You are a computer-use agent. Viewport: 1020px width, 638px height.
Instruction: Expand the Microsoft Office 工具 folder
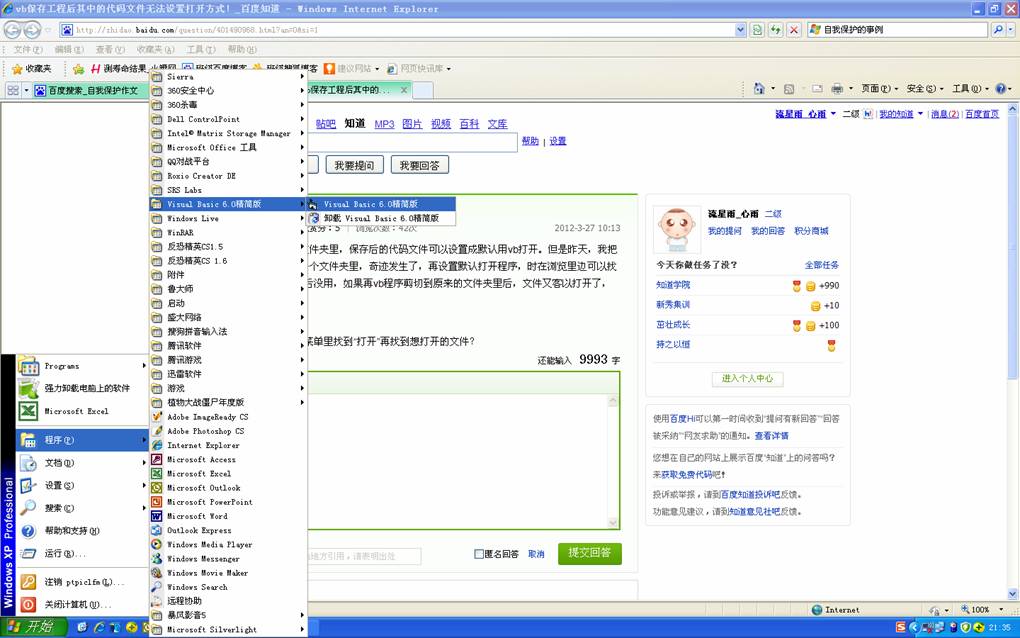coord(228,148)
